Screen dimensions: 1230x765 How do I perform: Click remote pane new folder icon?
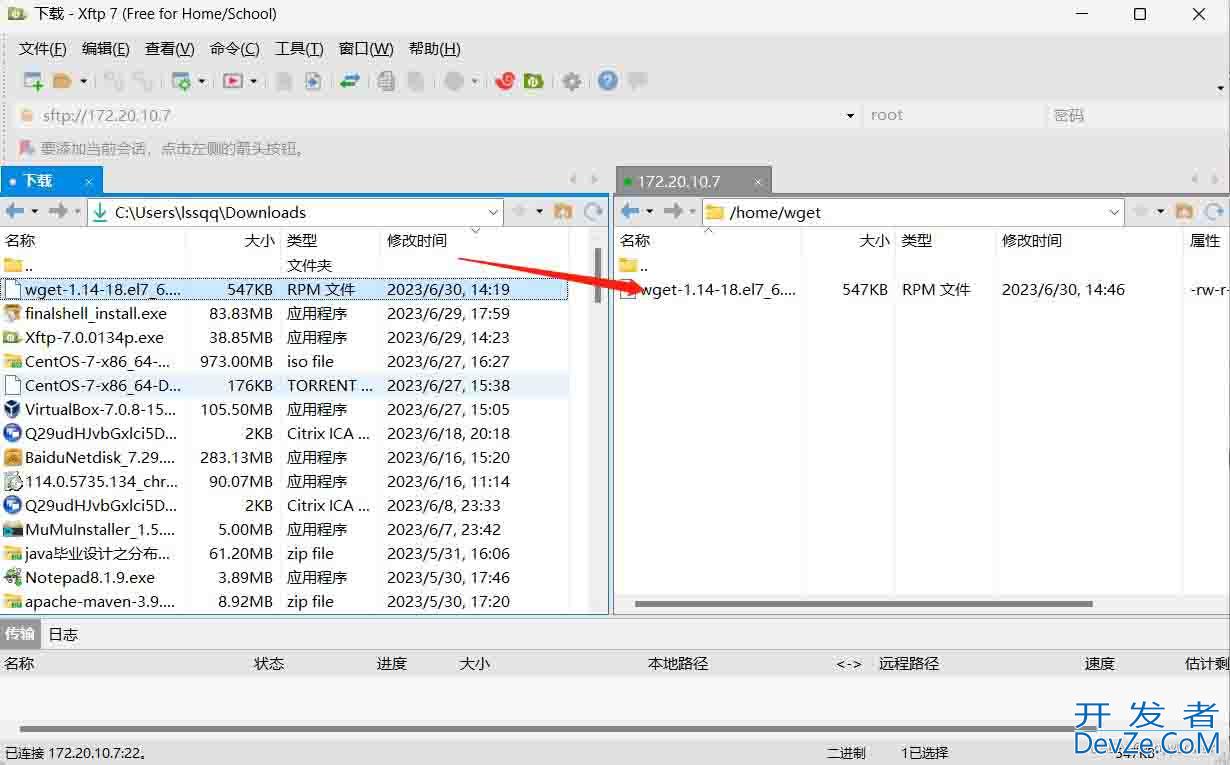(1184, 211)
